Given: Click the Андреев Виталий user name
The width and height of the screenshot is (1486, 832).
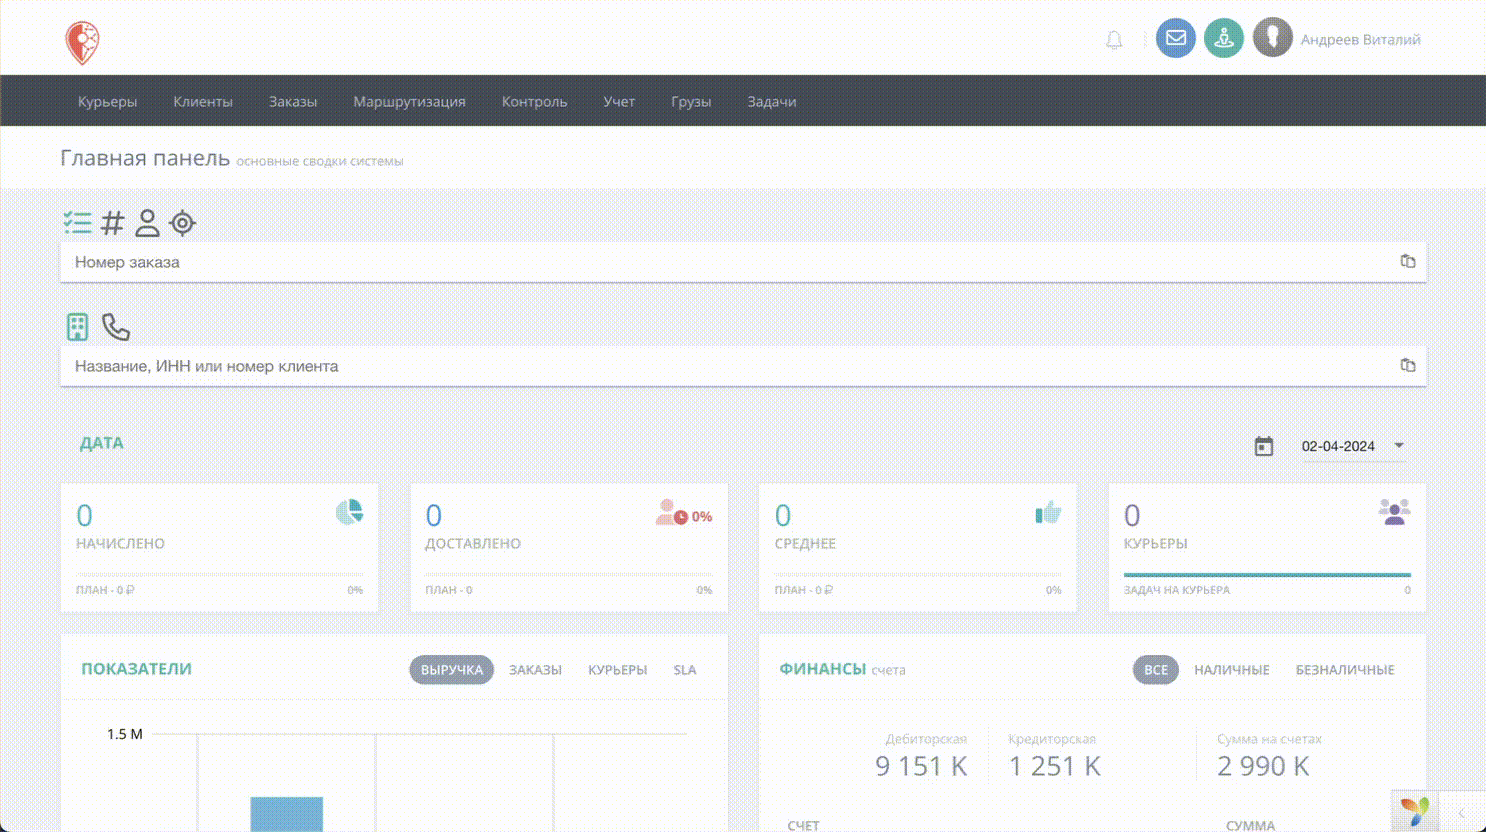Looking at the screenshot, I should point(1360,40).
